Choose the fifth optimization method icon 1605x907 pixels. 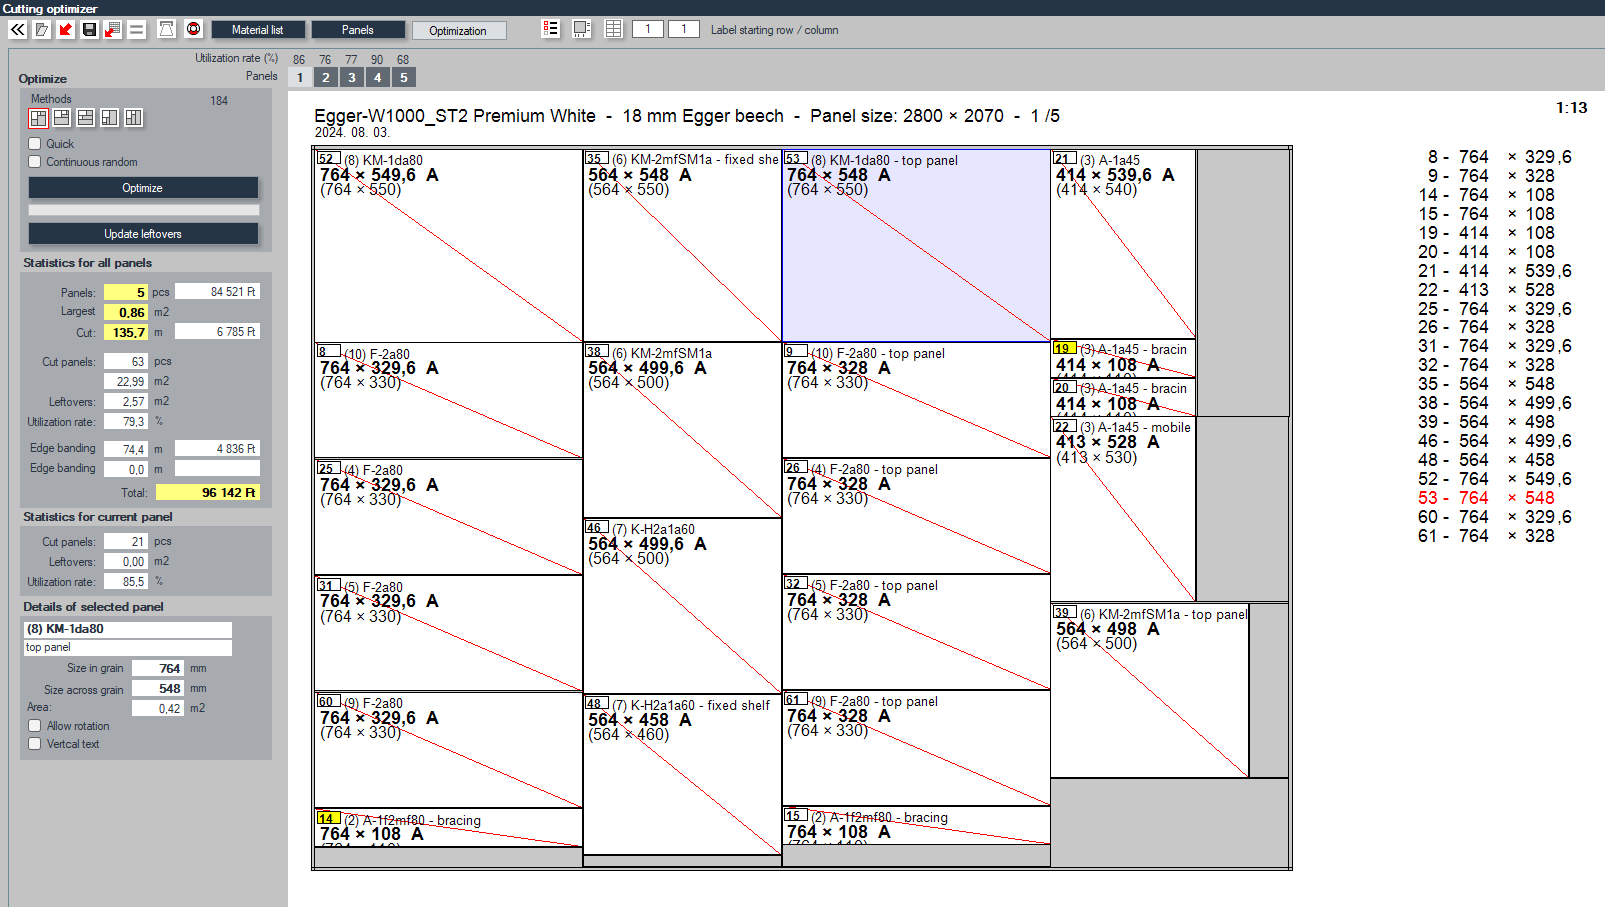134,118
